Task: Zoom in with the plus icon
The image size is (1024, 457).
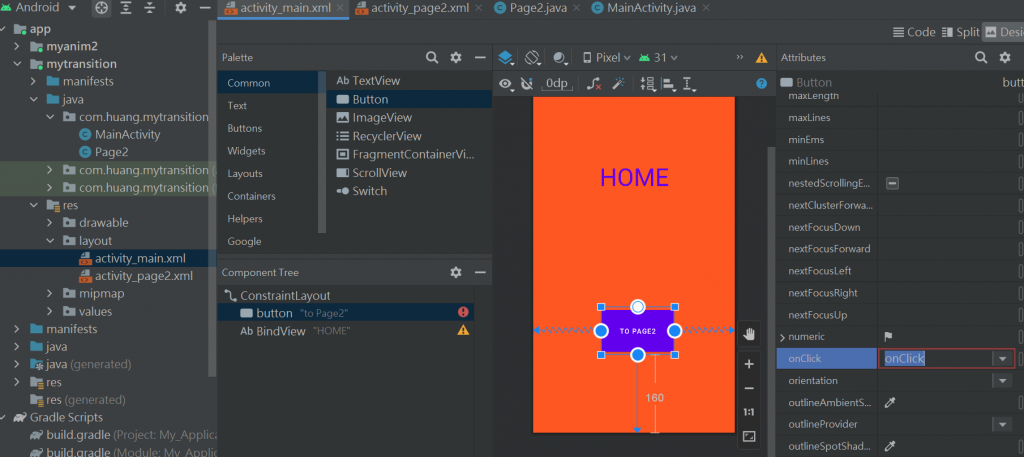Action: 749,364
